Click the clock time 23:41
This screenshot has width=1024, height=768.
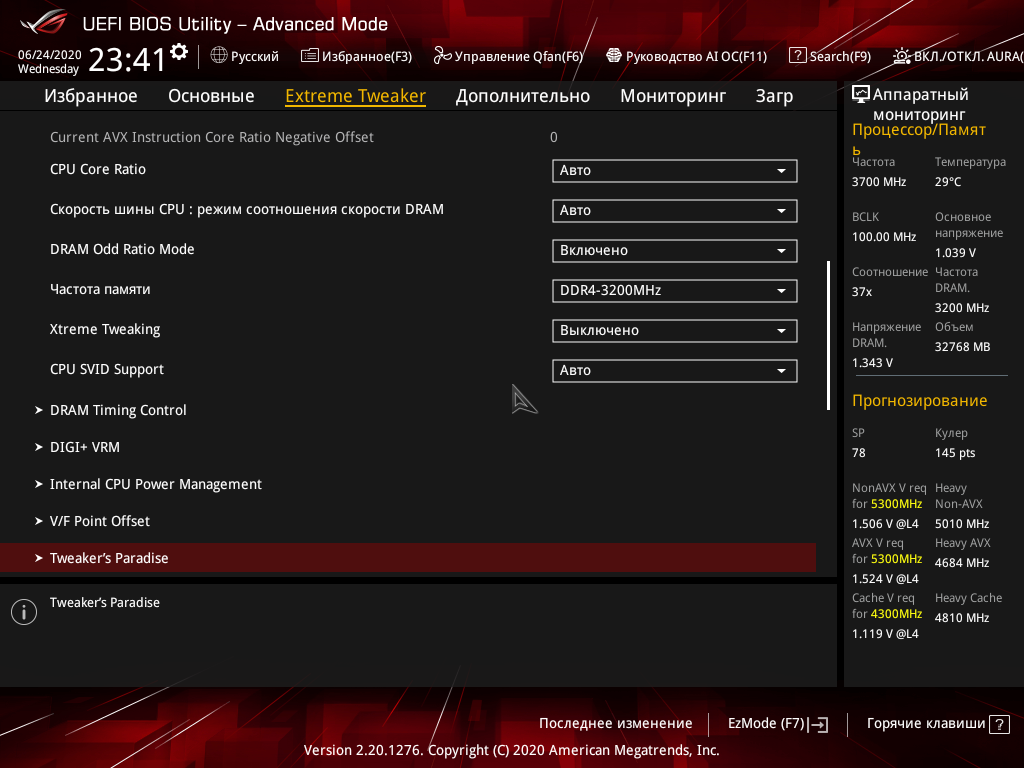[127, 60]
